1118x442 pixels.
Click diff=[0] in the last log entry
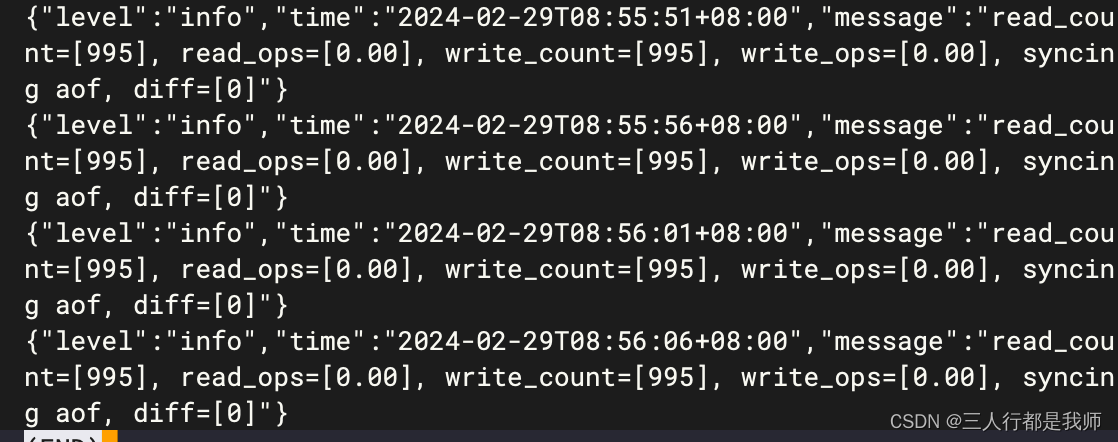pyautogui.click(x=195, y=413)
